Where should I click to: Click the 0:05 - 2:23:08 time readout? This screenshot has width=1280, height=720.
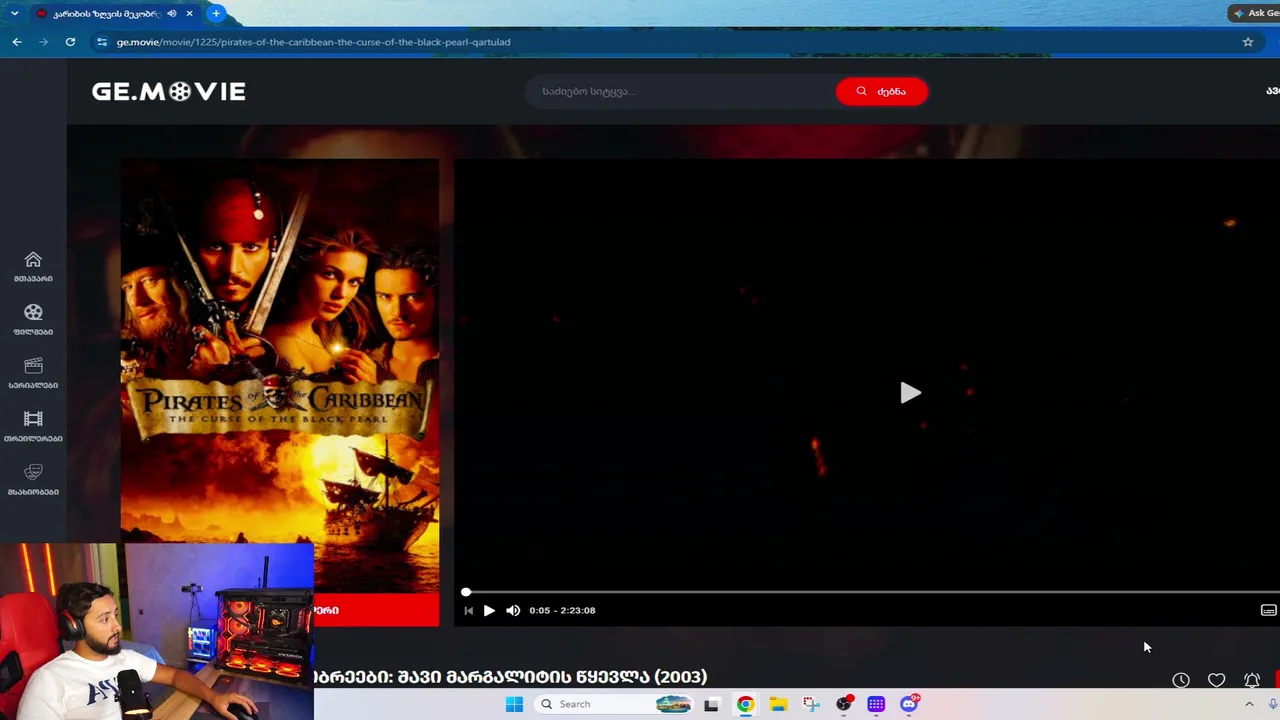(562, 610)
